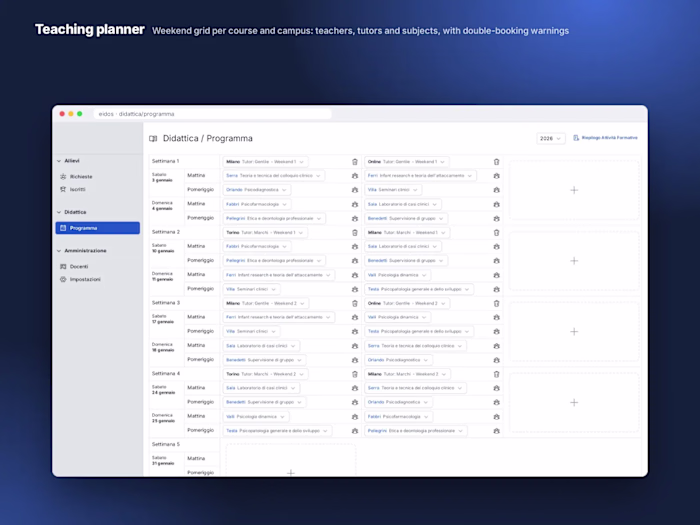
Task: Add a weekend with the plus in Settimana 1's empty column
Action: coord(574,190)
